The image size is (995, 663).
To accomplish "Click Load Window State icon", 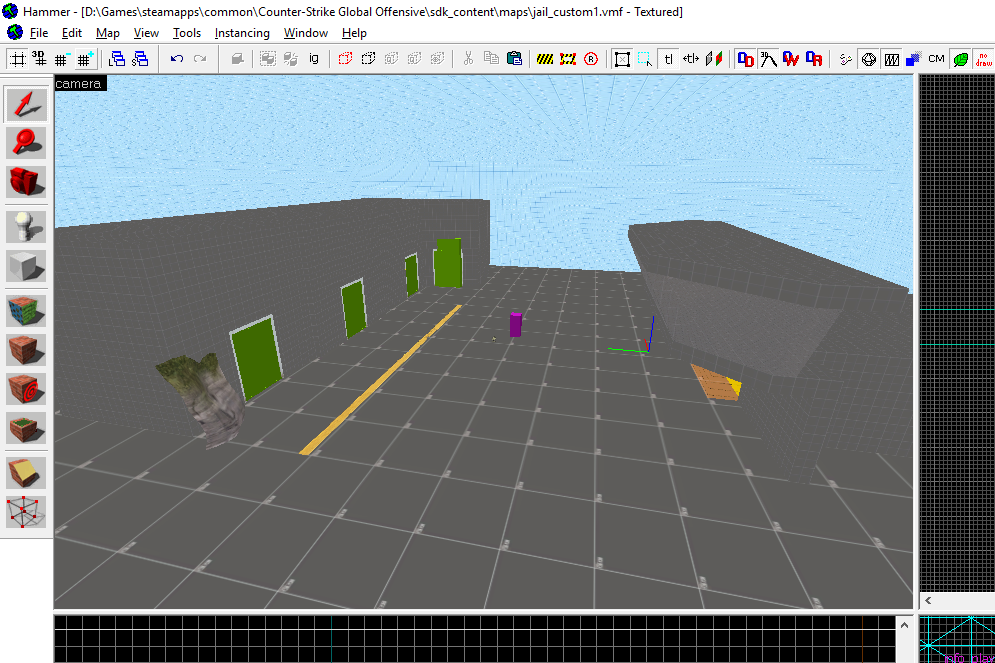I will tap(117, 59).
